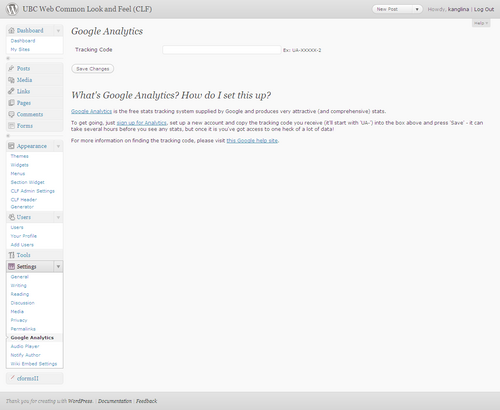Click Save Changes button
This screenshot has width=500, height=410.
click(93, 69)
